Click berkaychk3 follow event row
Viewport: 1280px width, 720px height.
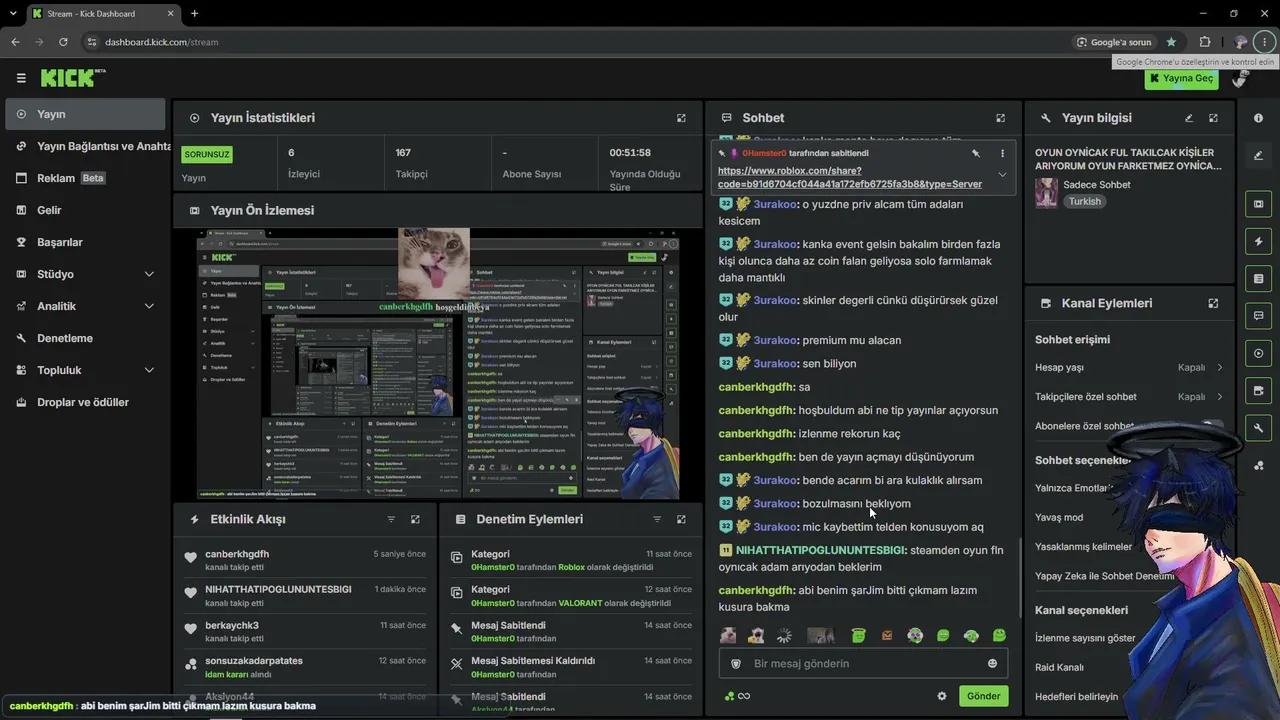tap(305, 632)
